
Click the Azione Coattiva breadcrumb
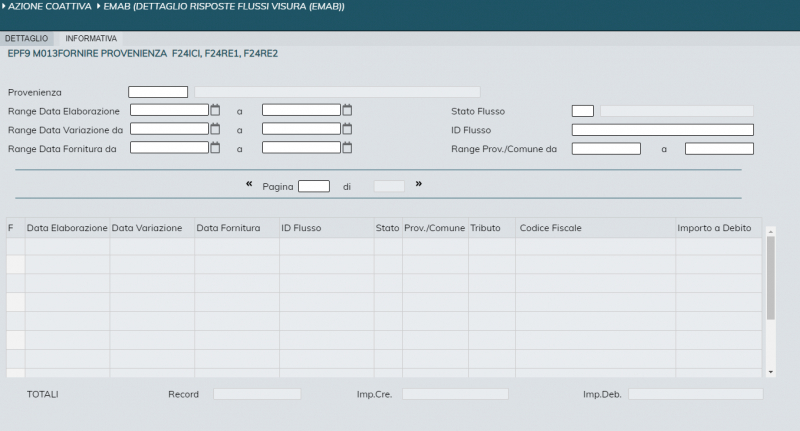(x=48, y=7)
